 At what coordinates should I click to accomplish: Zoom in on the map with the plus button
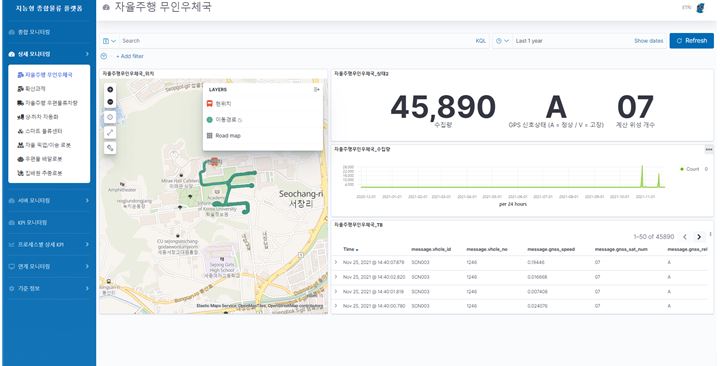click(x=110, y=90)
